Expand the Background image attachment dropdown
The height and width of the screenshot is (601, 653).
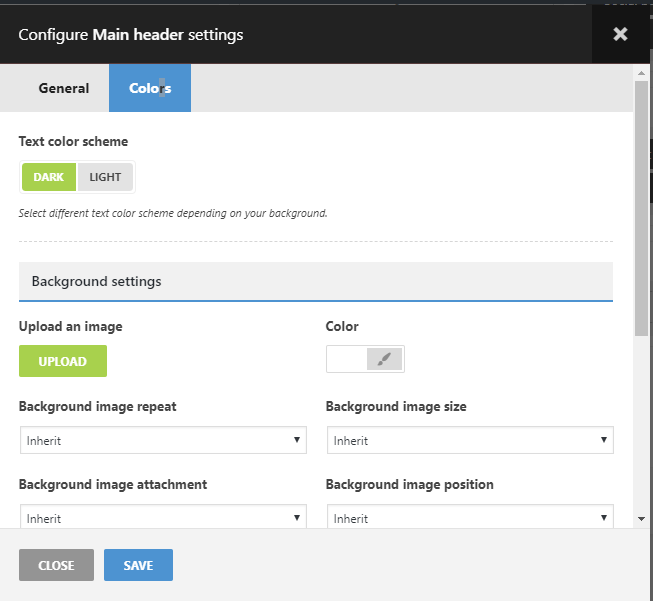[x=163, y=518]
